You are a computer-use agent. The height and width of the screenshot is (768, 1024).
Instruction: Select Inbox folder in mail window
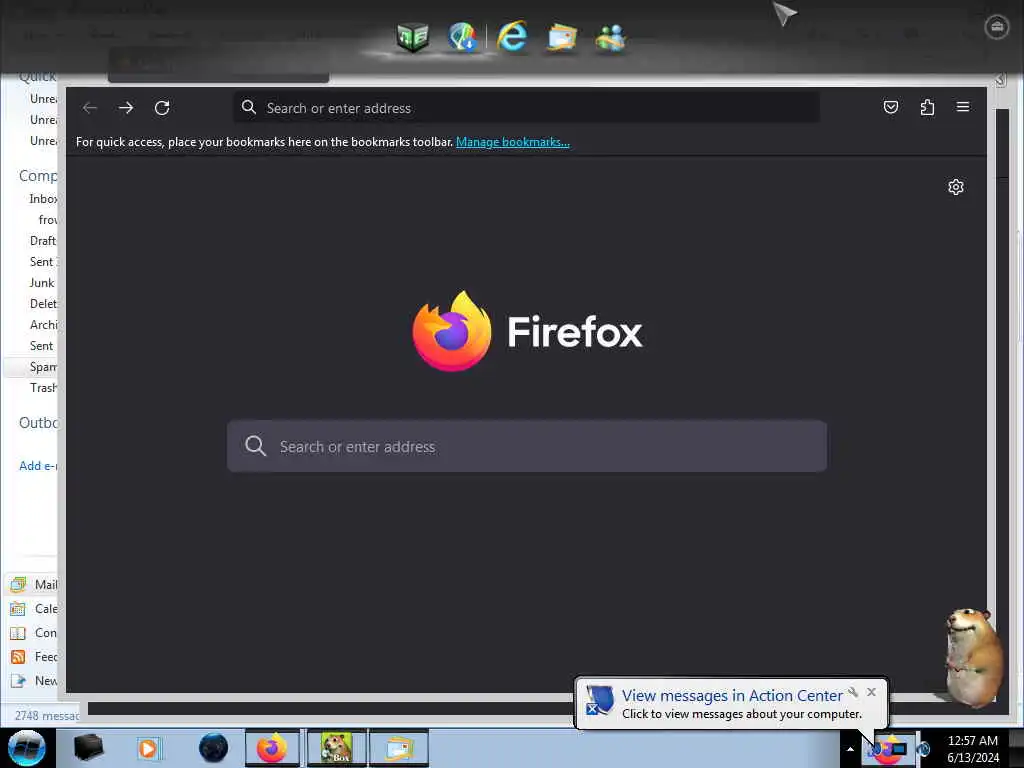(x=43, y=199)
